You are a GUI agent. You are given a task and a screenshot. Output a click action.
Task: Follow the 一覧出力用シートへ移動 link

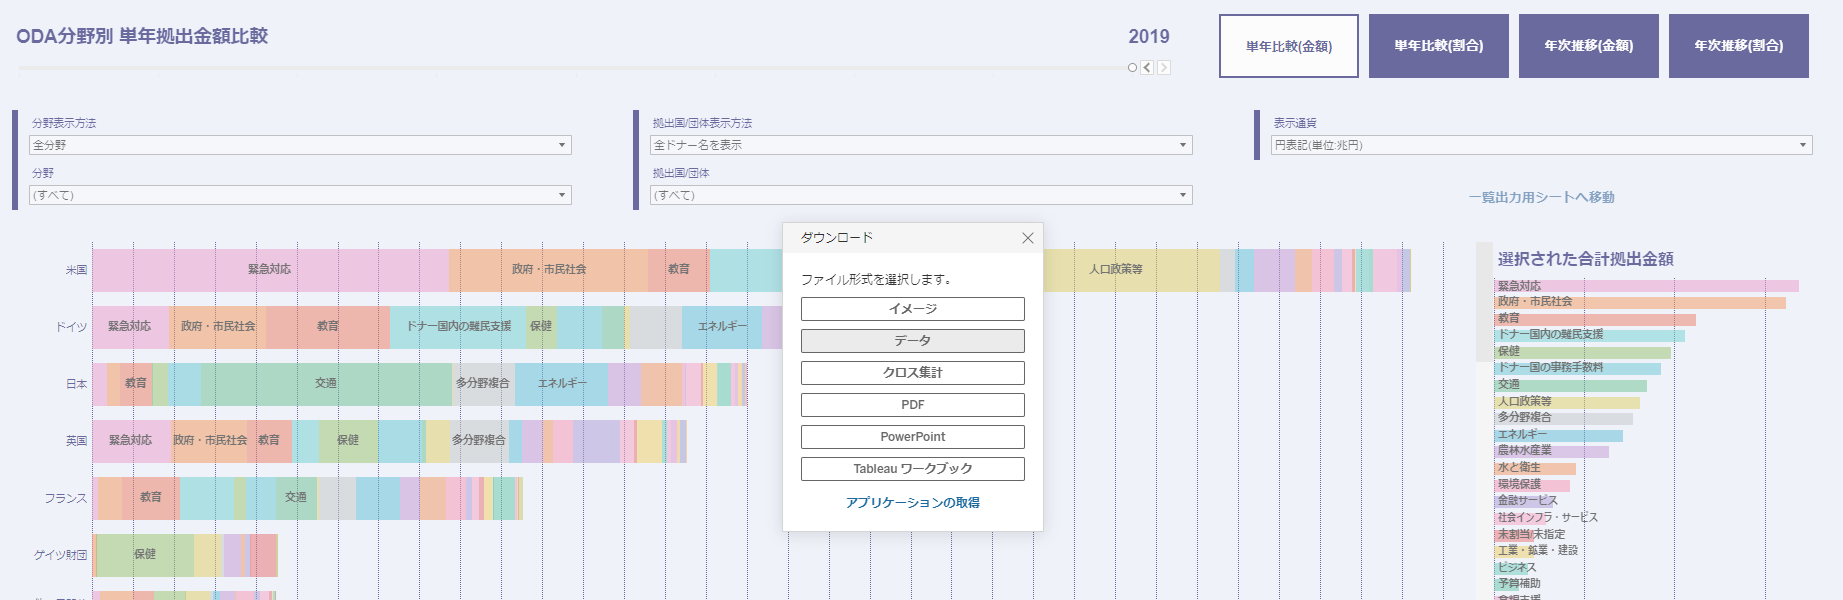pos(1541,197)
